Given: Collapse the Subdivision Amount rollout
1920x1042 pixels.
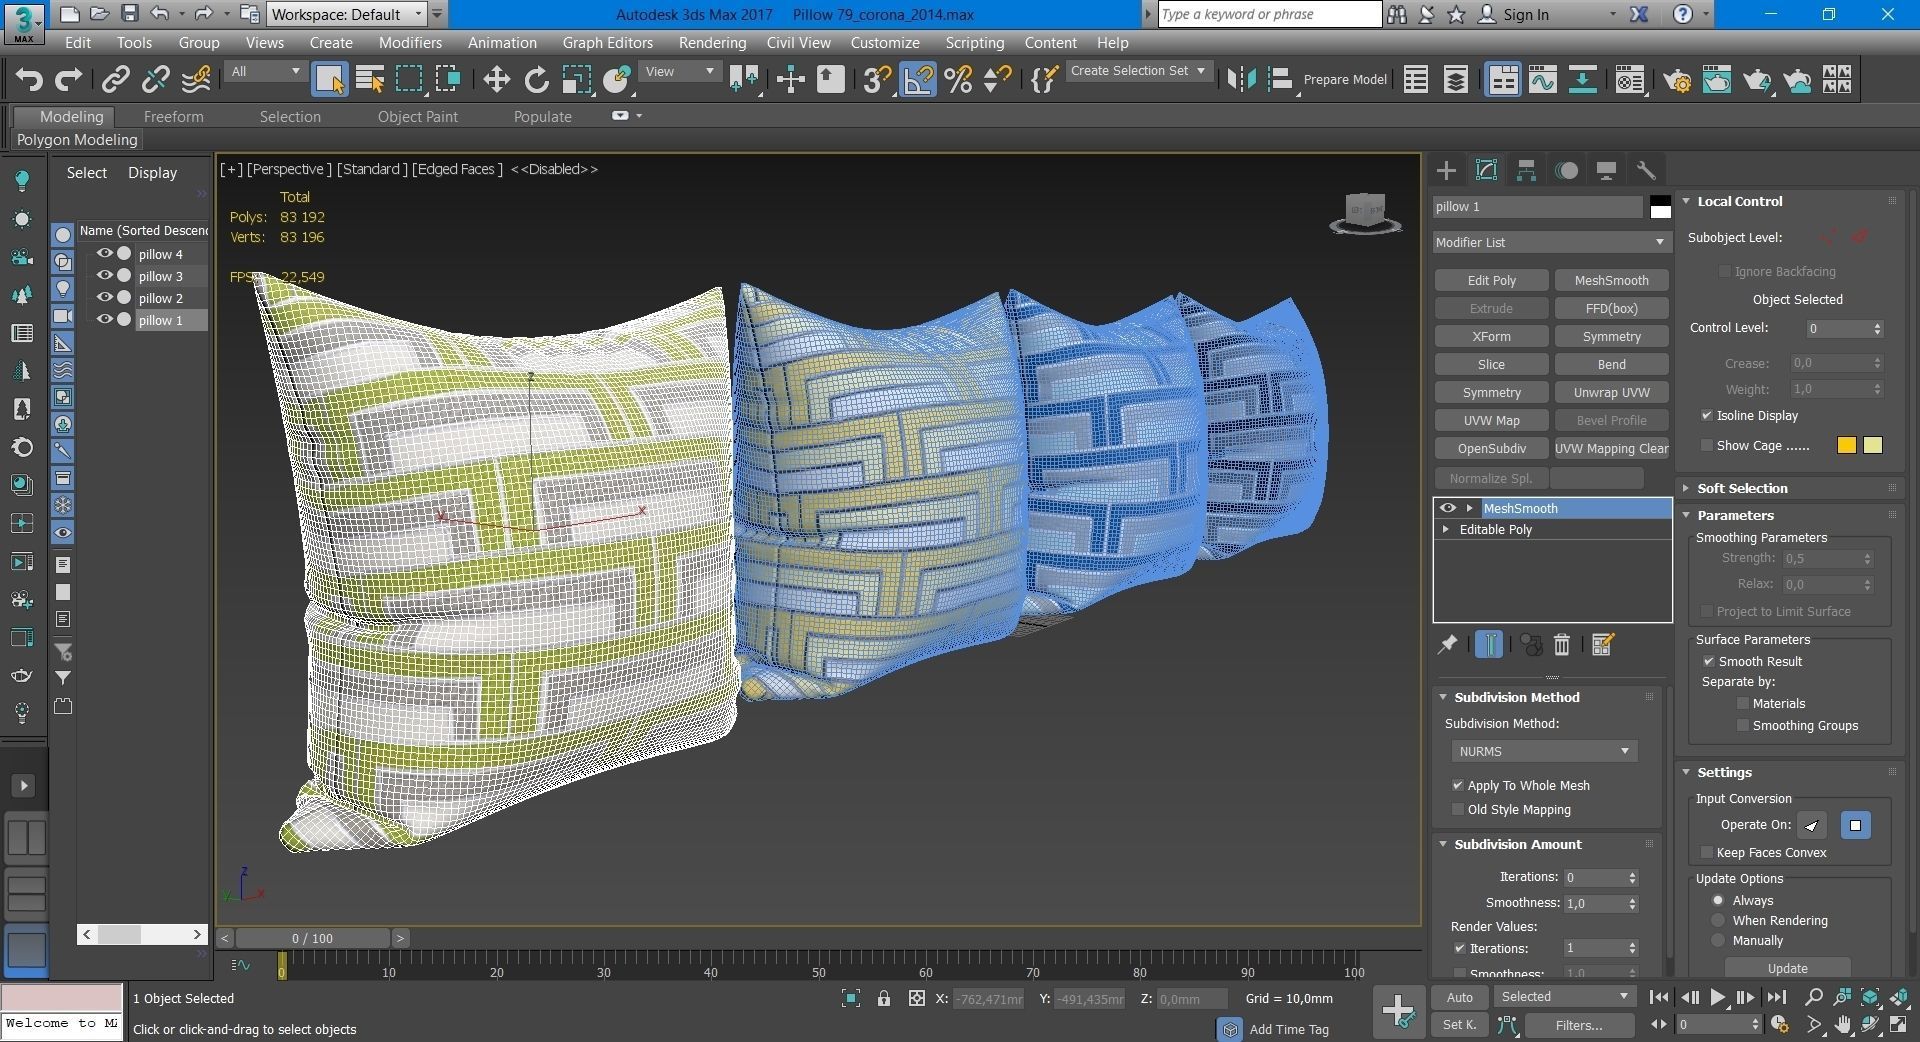Looking at the screenshot, I should (1516, 844).
